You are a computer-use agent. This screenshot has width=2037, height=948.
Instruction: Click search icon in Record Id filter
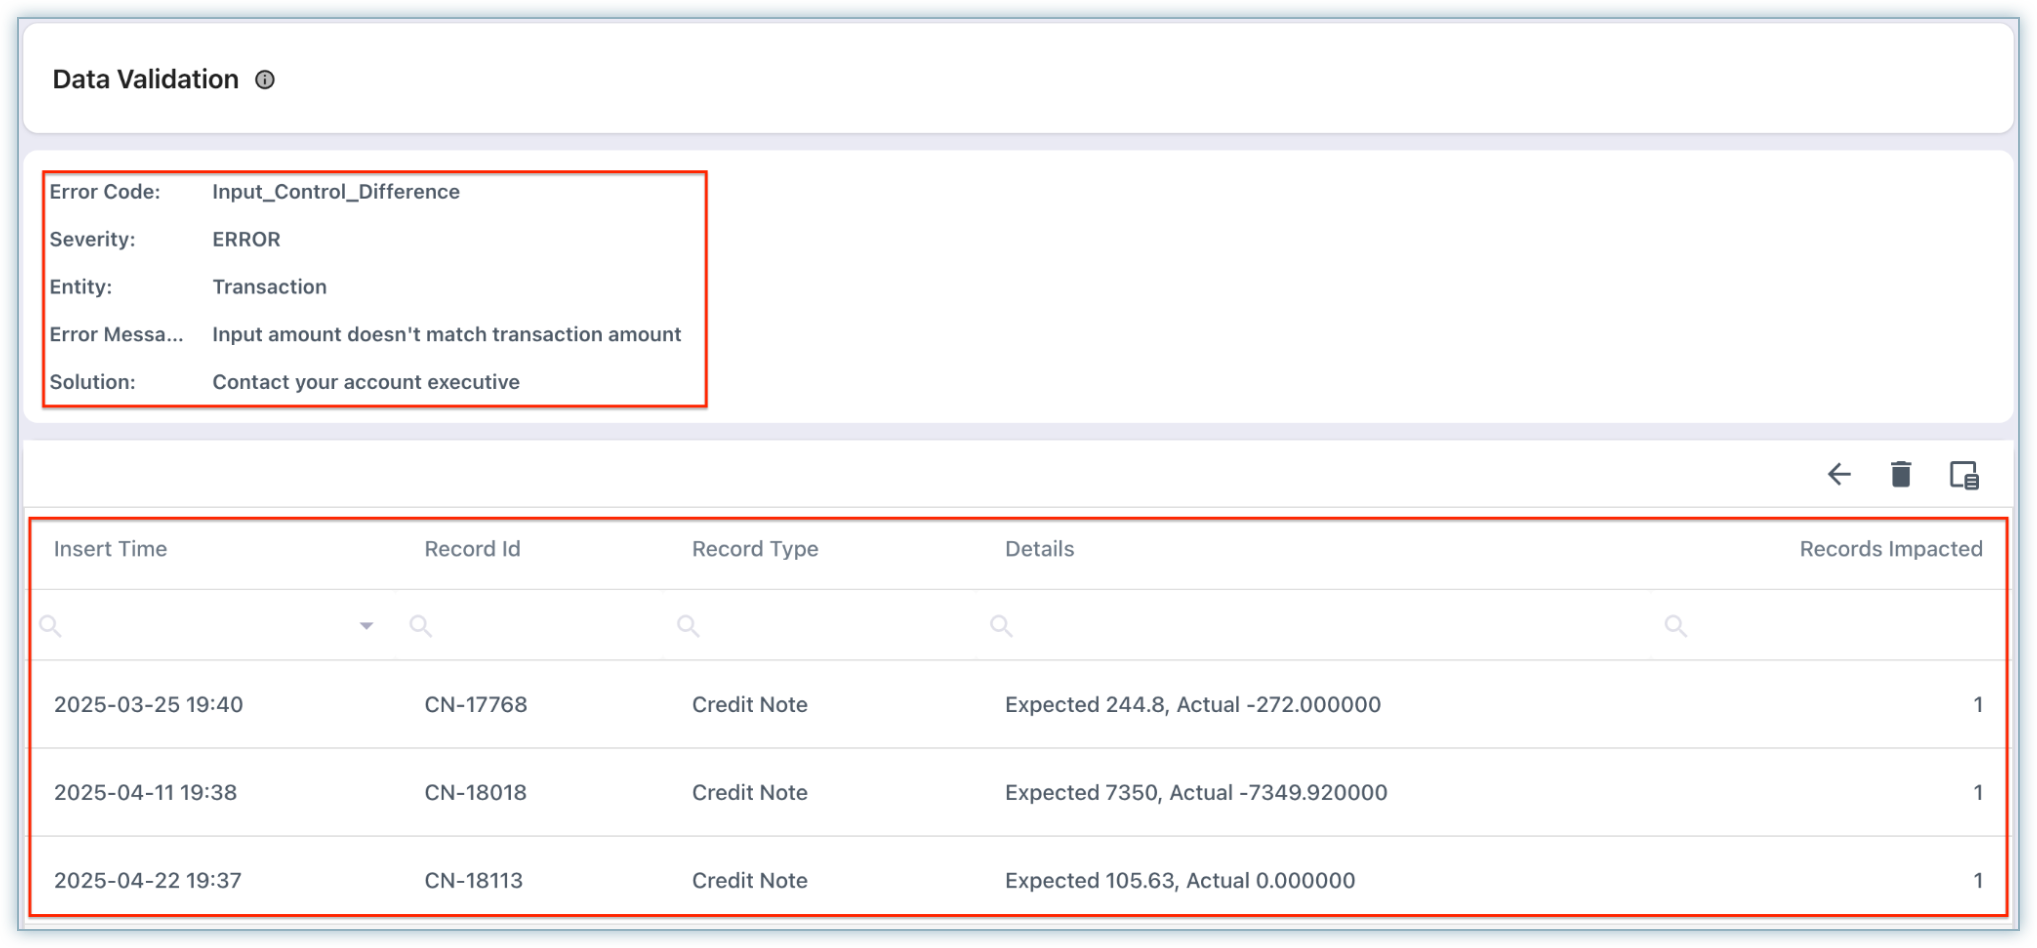421,626
